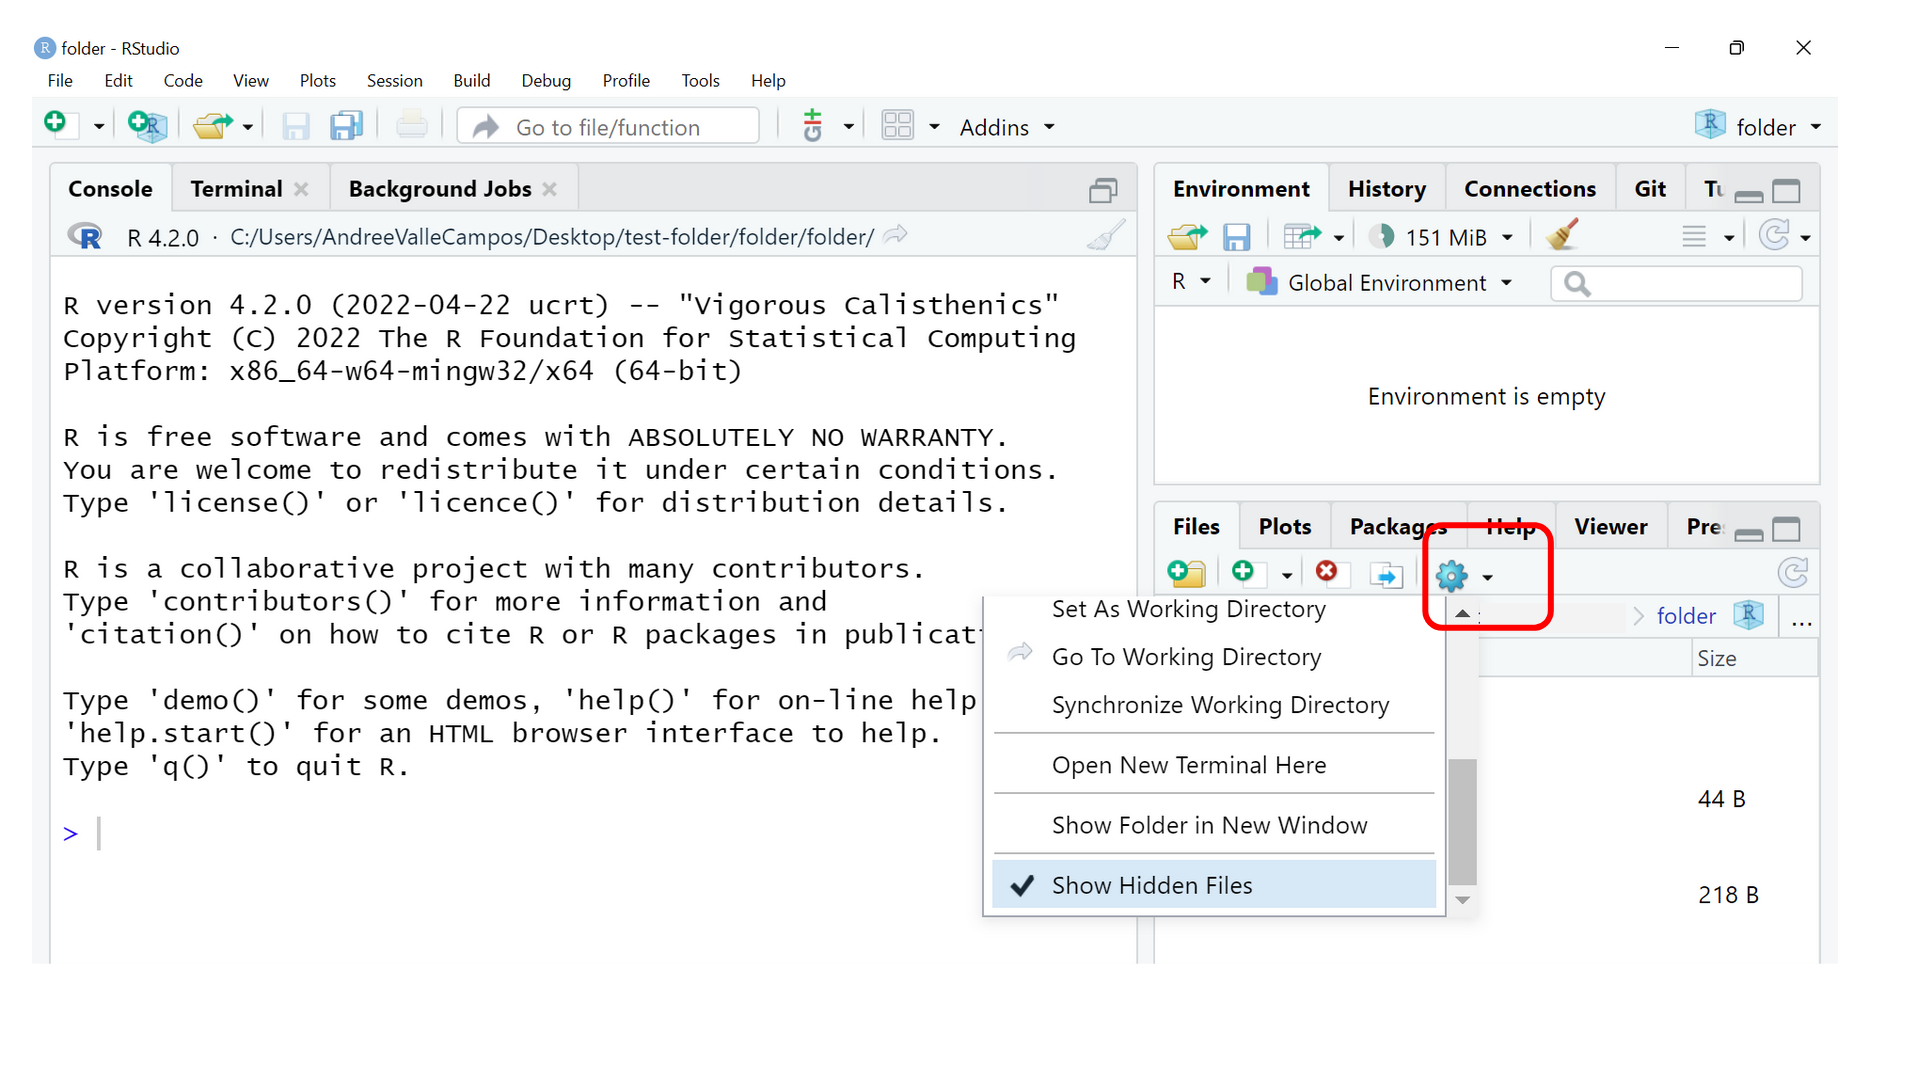The height and width of the screenshot is (1080, 1920).
Task: Open the new file type dropdown arrow
Action: [98, 127]
